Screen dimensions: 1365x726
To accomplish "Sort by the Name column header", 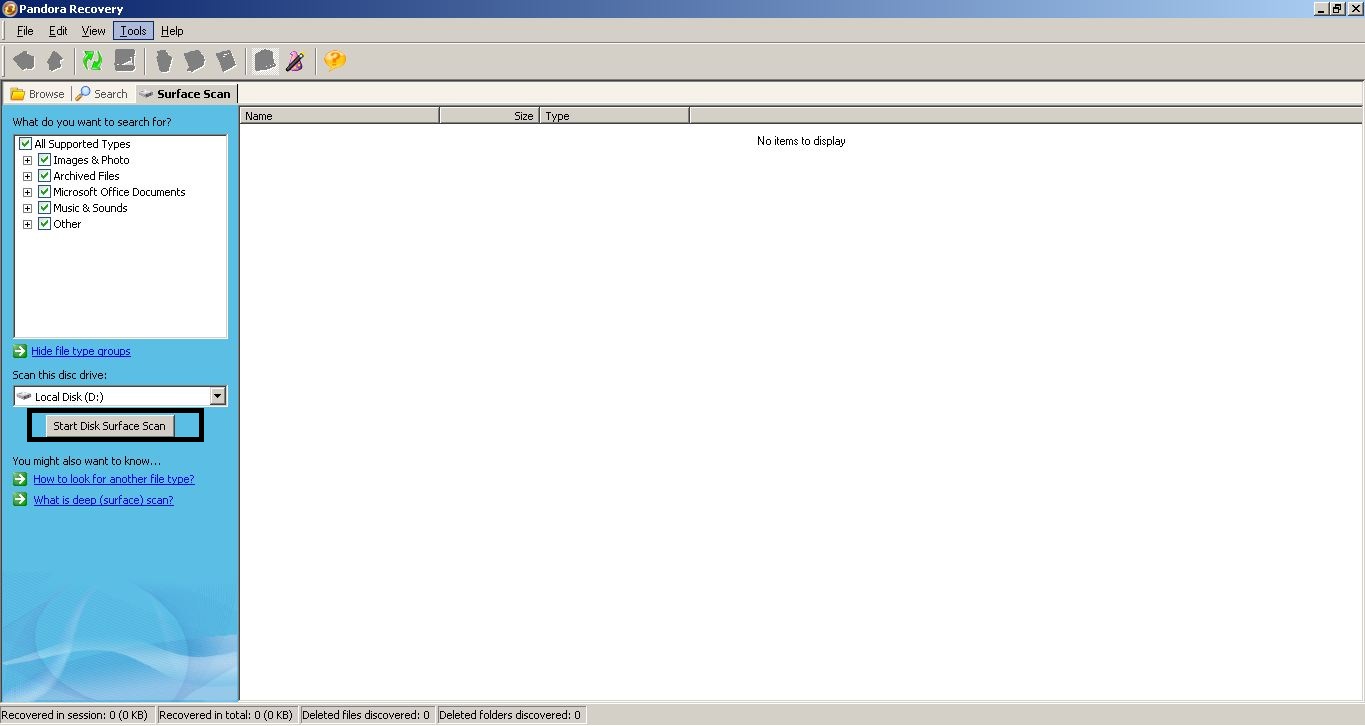I will point(340,116).
